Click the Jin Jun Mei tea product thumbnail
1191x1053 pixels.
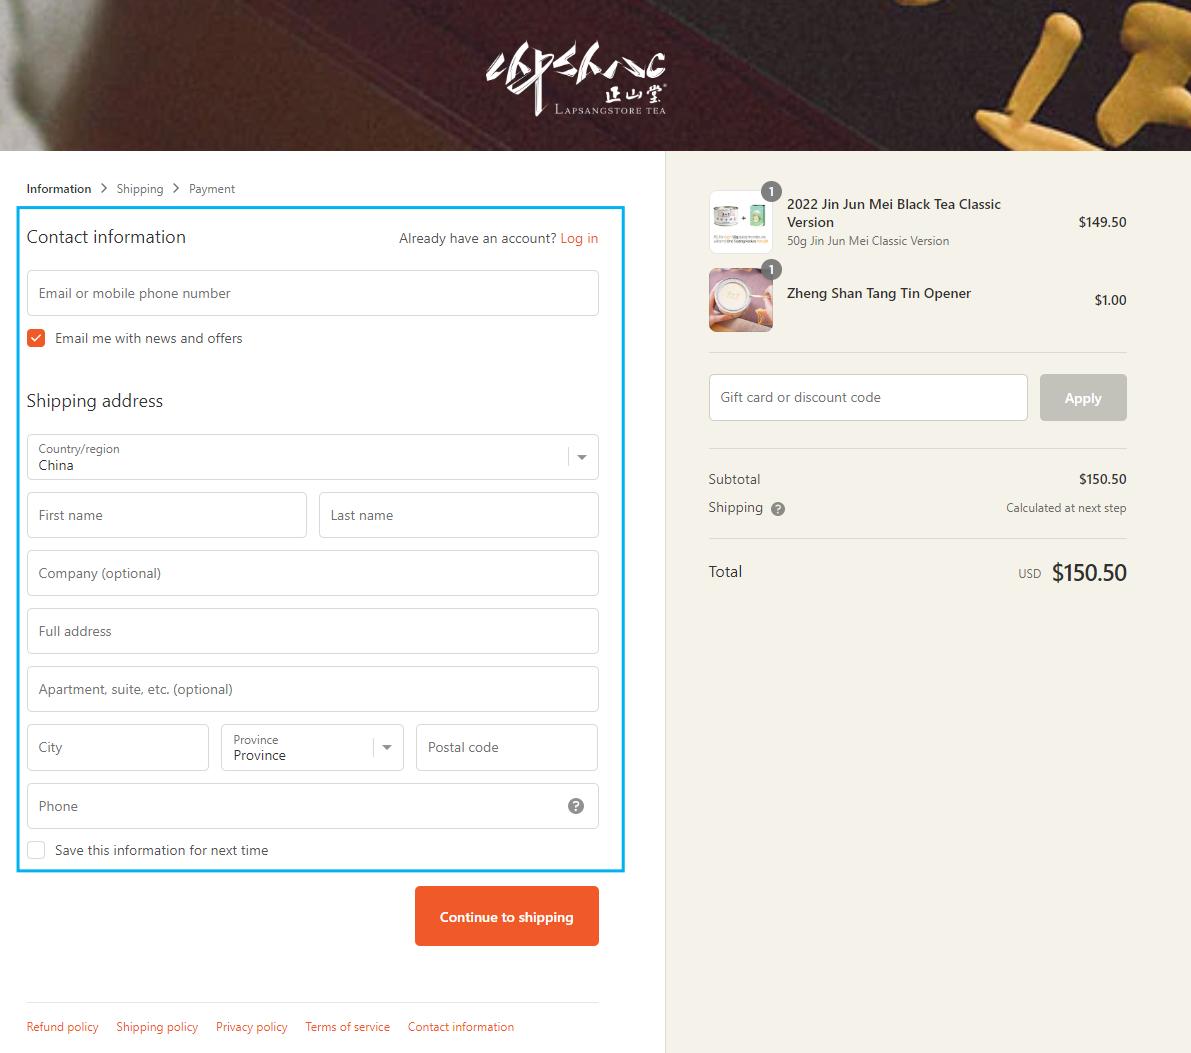[x=741, y=222]
